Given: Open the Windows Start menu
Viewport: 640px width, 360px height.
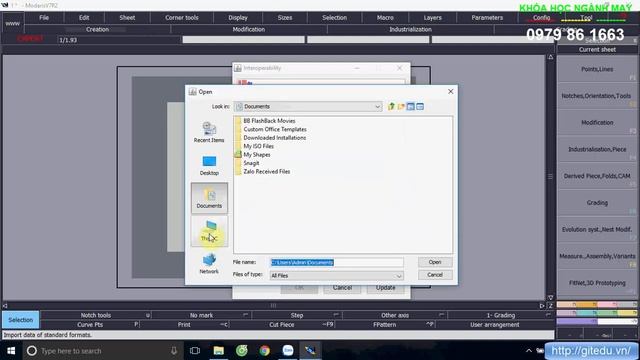Looking at the screenshot, I should [11, 351].
